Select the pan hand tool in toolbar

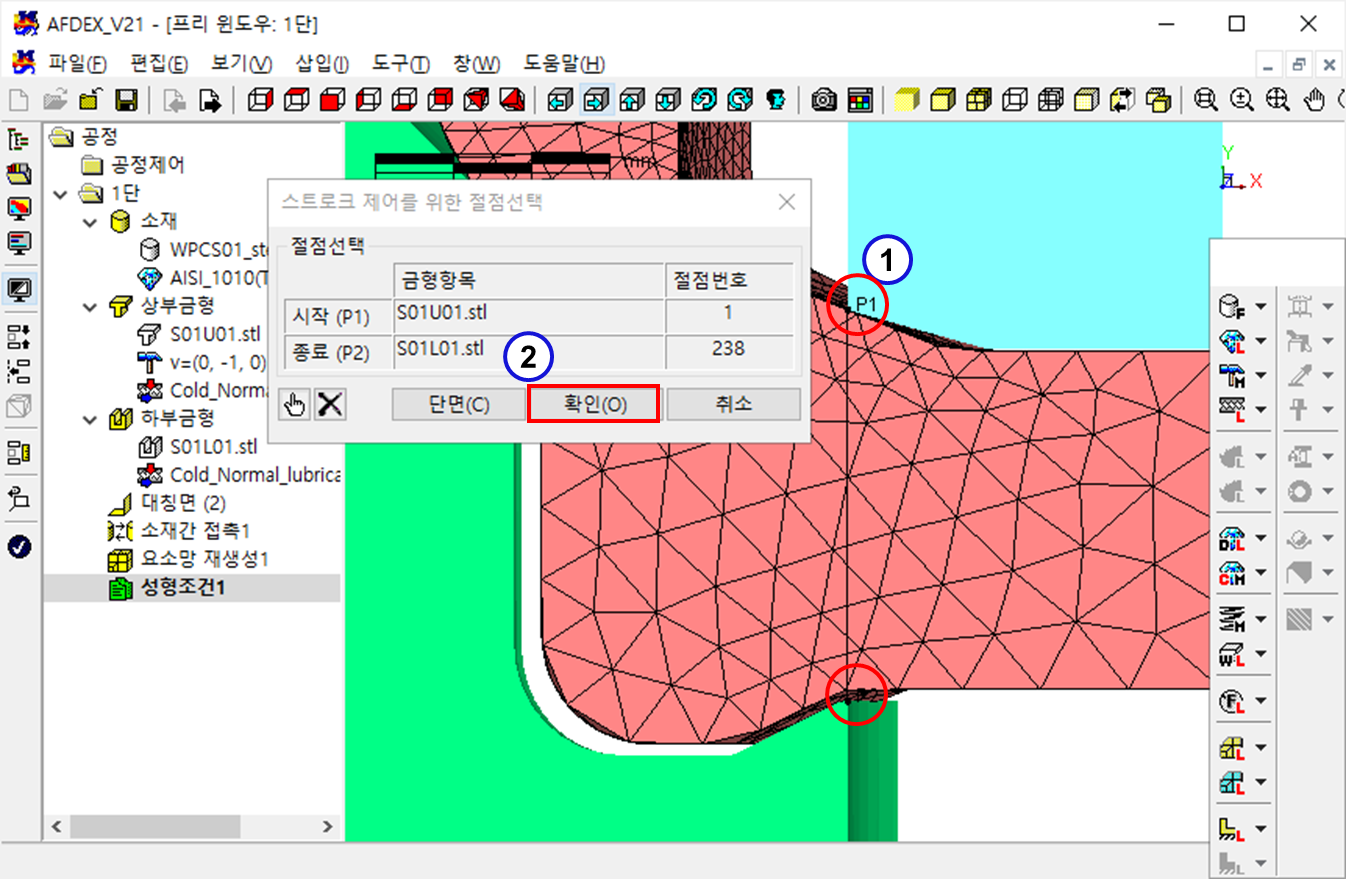[x=1314, y=100]
